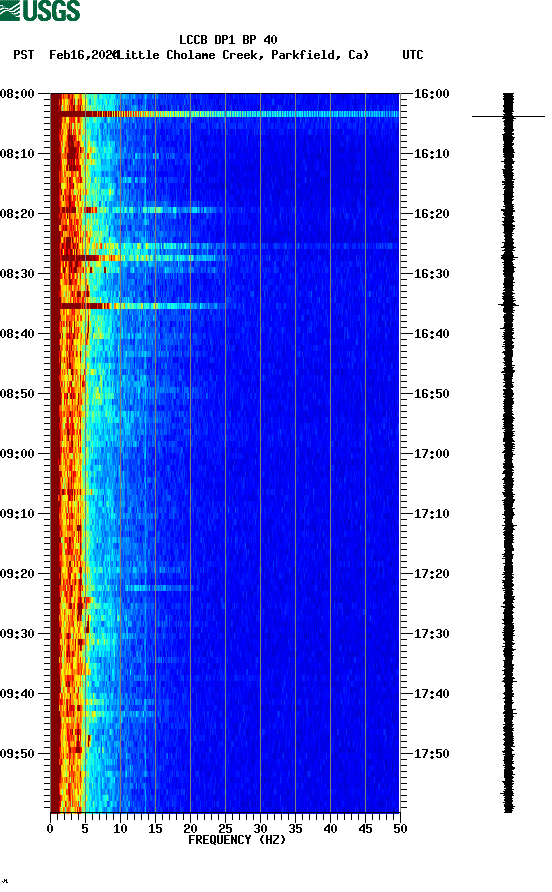Click the 15 Hz frequency axis label
This screenshot has height=892, width=552.
pyautogui.click(x=155, y=829)
